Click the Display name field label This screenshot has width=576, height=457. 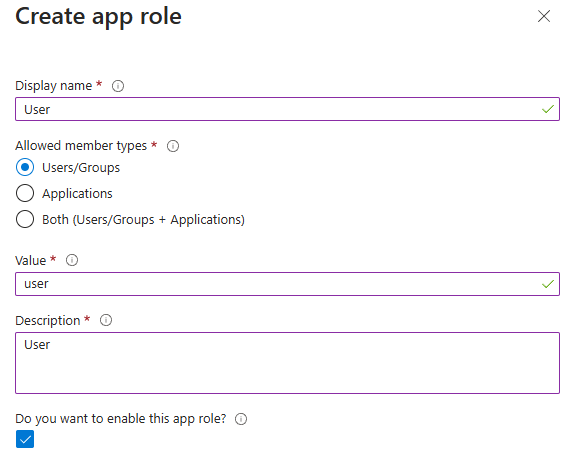coord(54,86)
